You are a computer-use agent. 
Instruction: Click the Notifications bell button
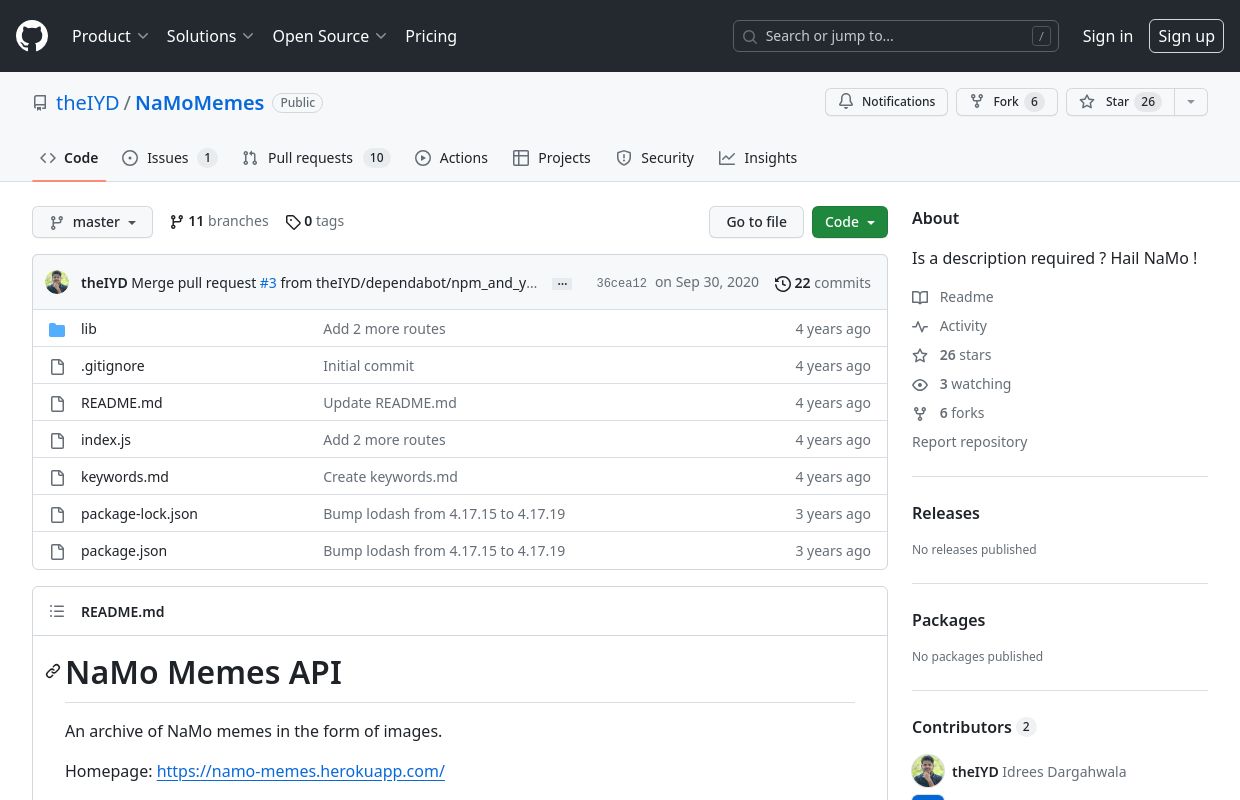coord(886,102)
